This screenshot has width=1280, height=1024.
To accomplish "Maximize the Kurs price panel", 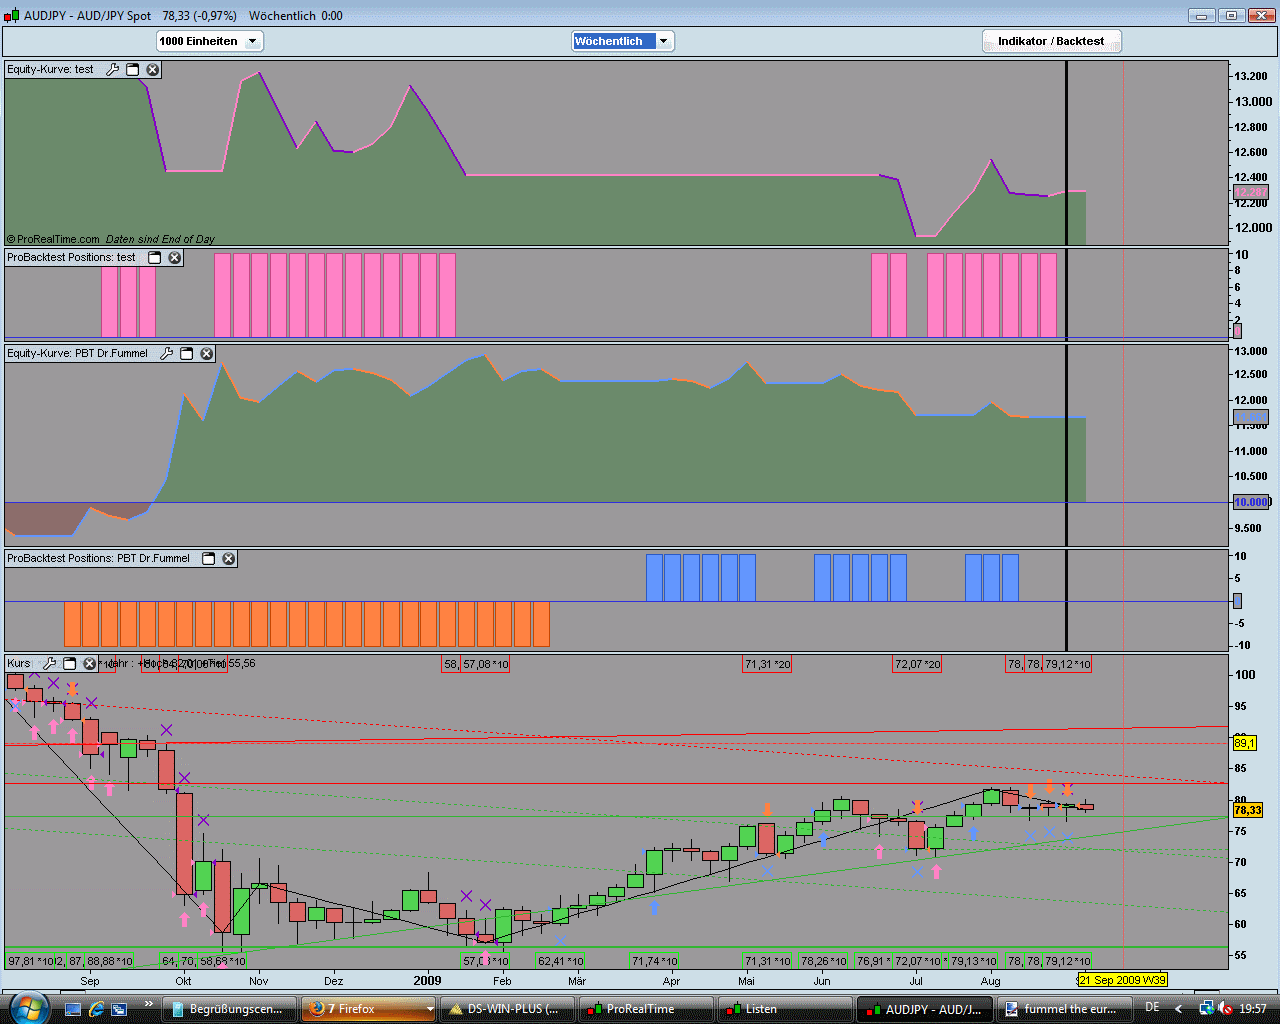I will 69,663.
